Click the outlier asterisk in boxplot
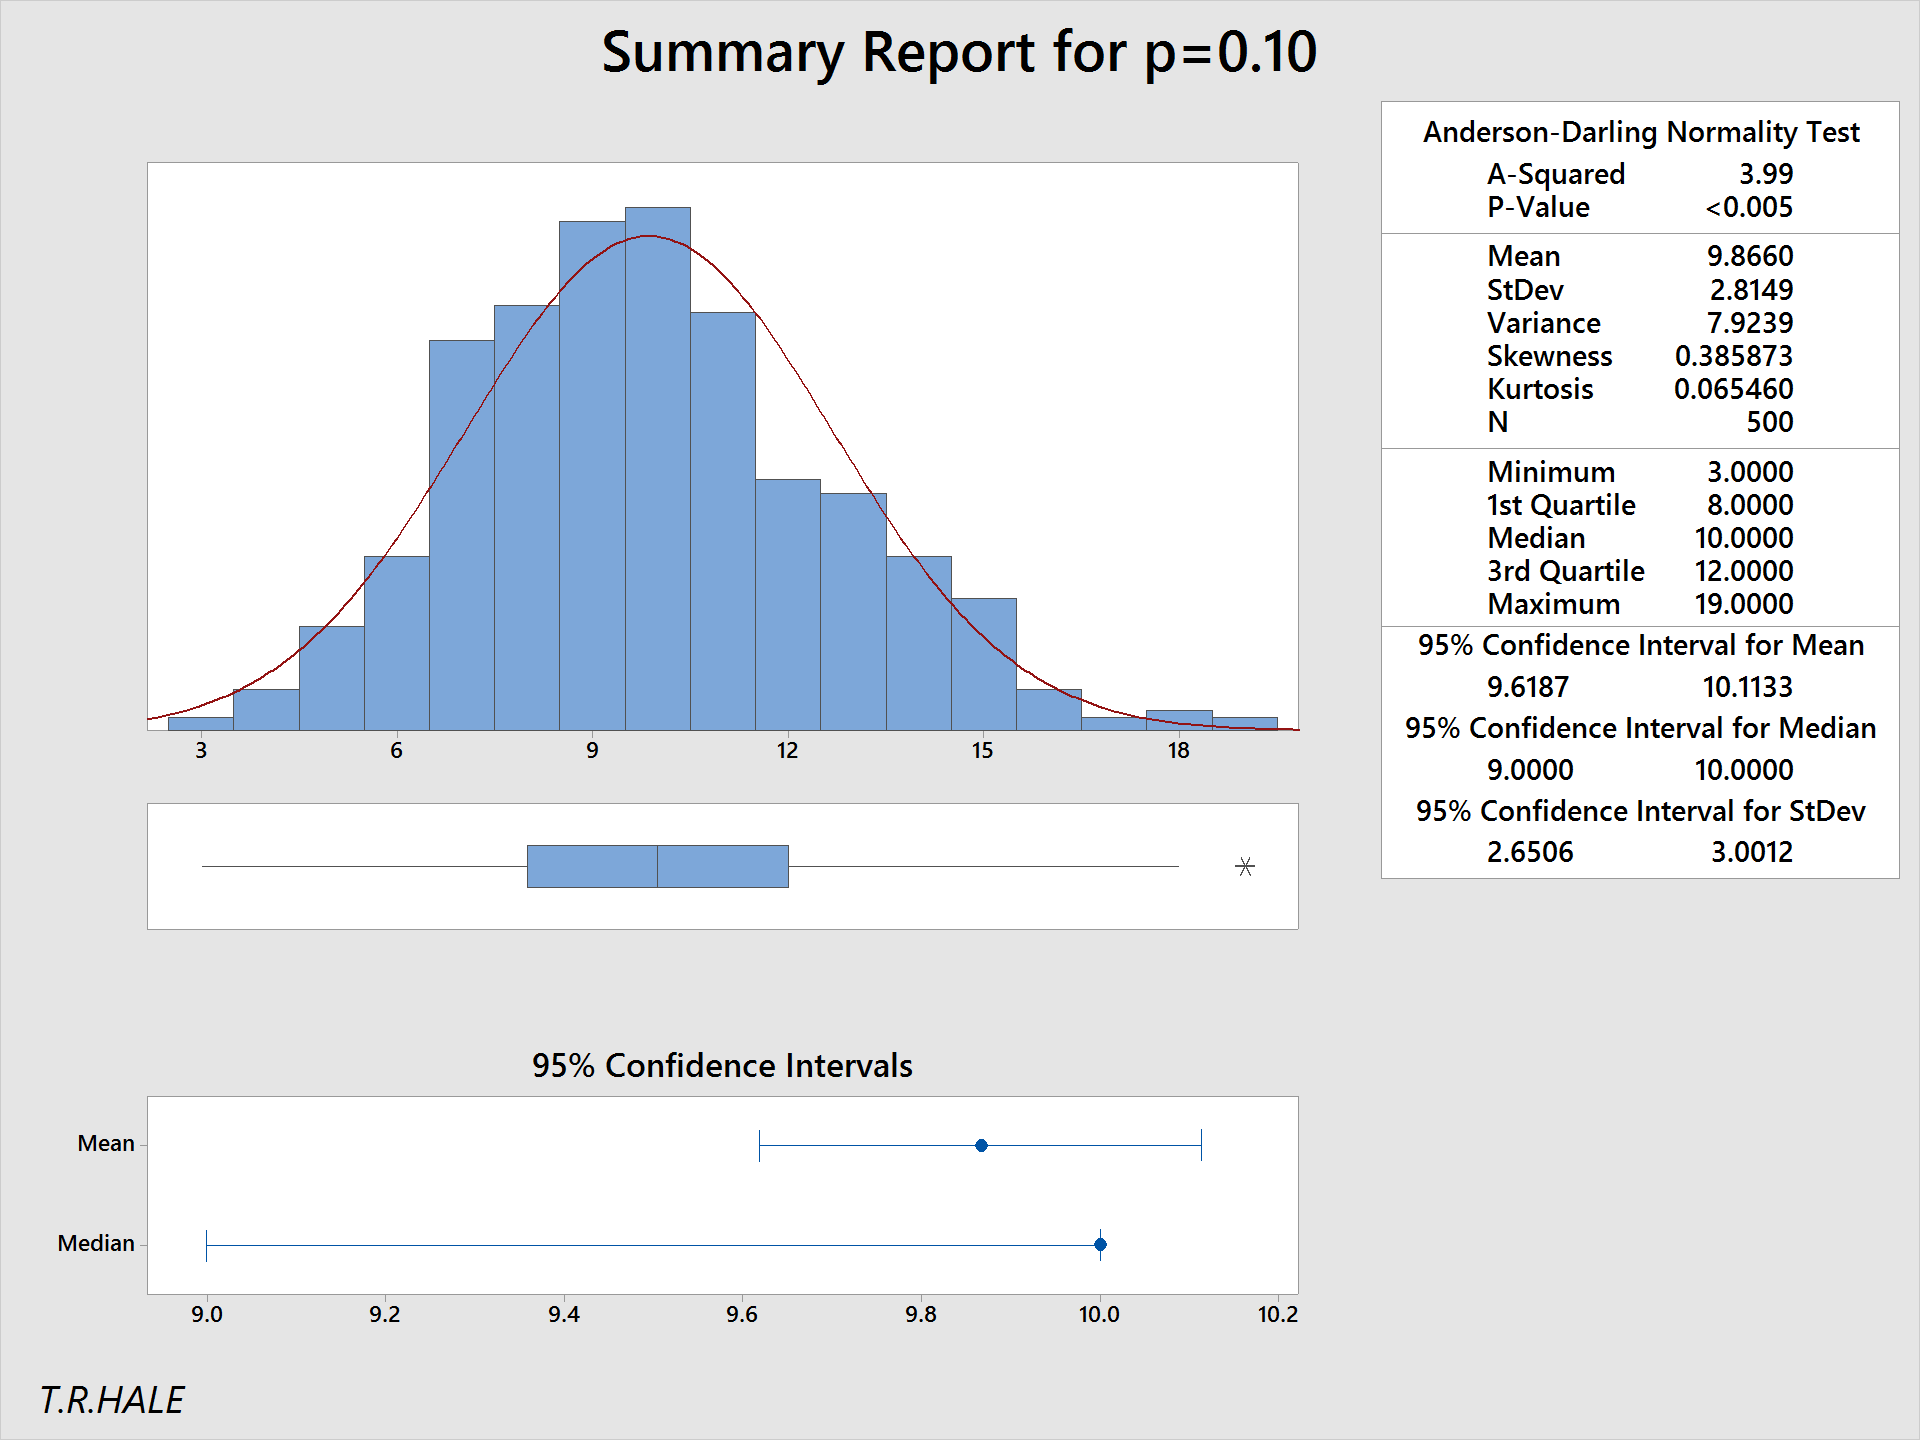 tap(1244, 867)
